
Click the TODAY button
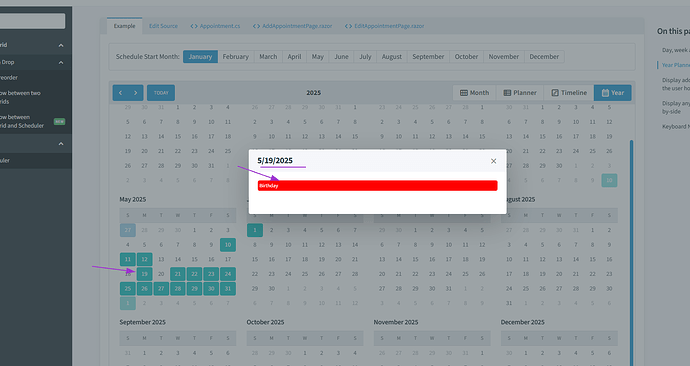[x=161, y=93]
